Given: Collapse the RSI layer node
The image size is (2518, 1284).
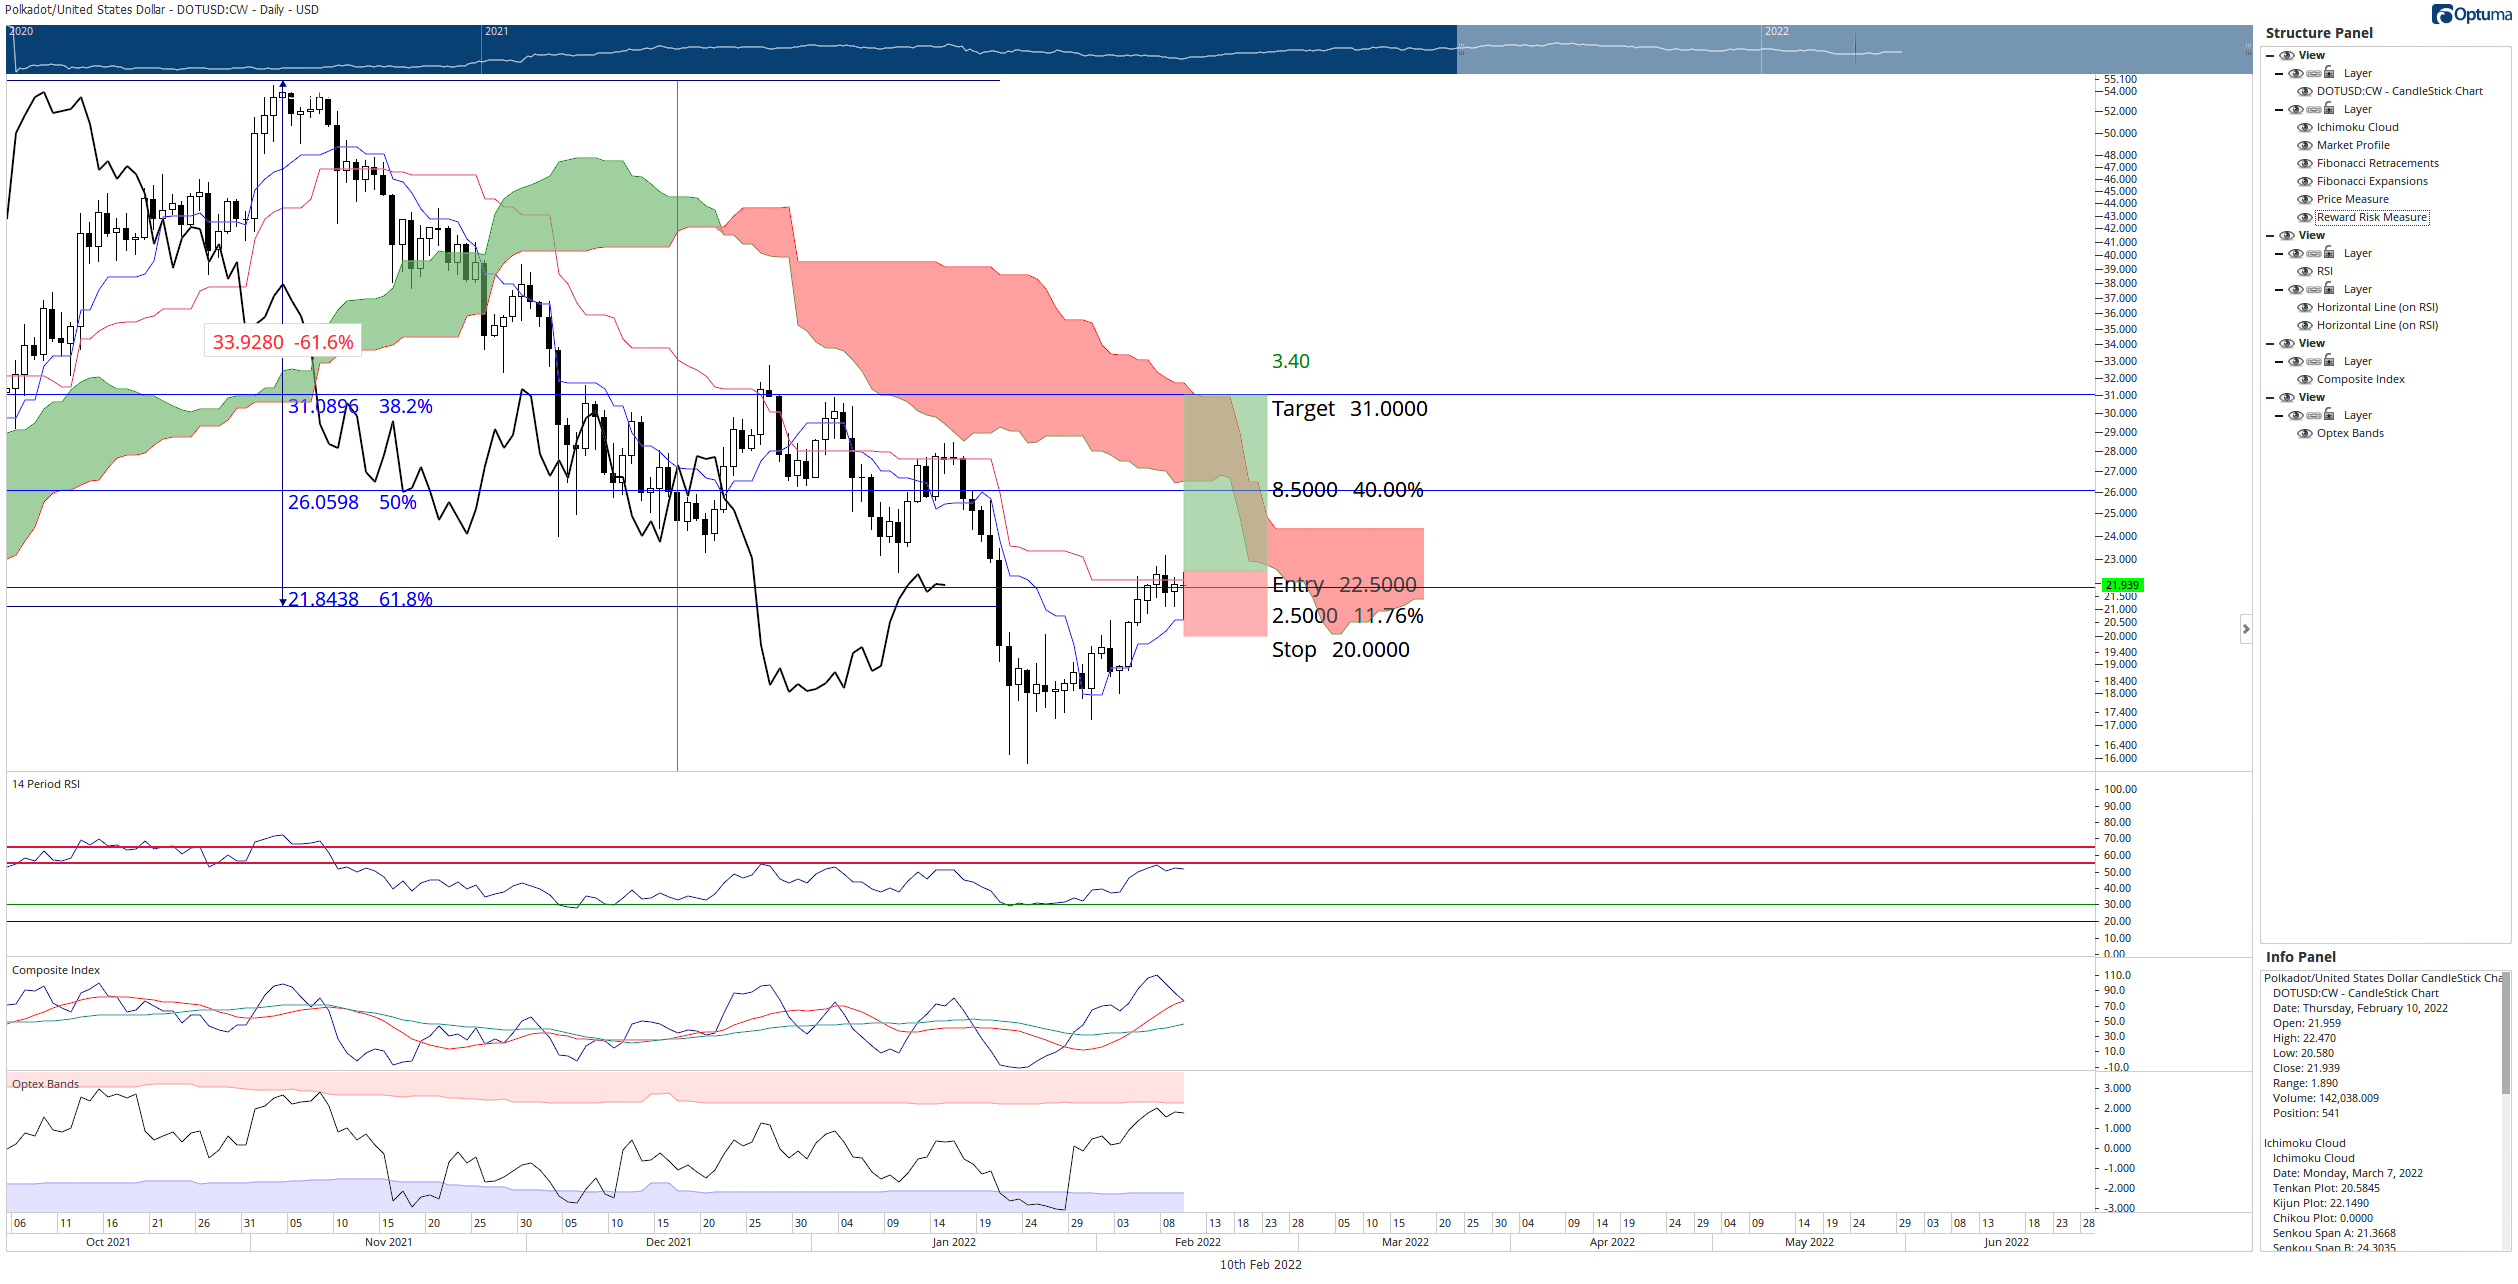Looking at the screenshot, I should [2279, 253].
